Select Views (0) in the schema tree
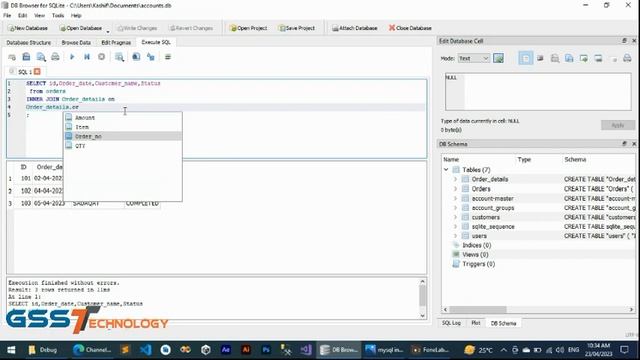Screen dimensions: 640x360 click(x=475, y=255)
